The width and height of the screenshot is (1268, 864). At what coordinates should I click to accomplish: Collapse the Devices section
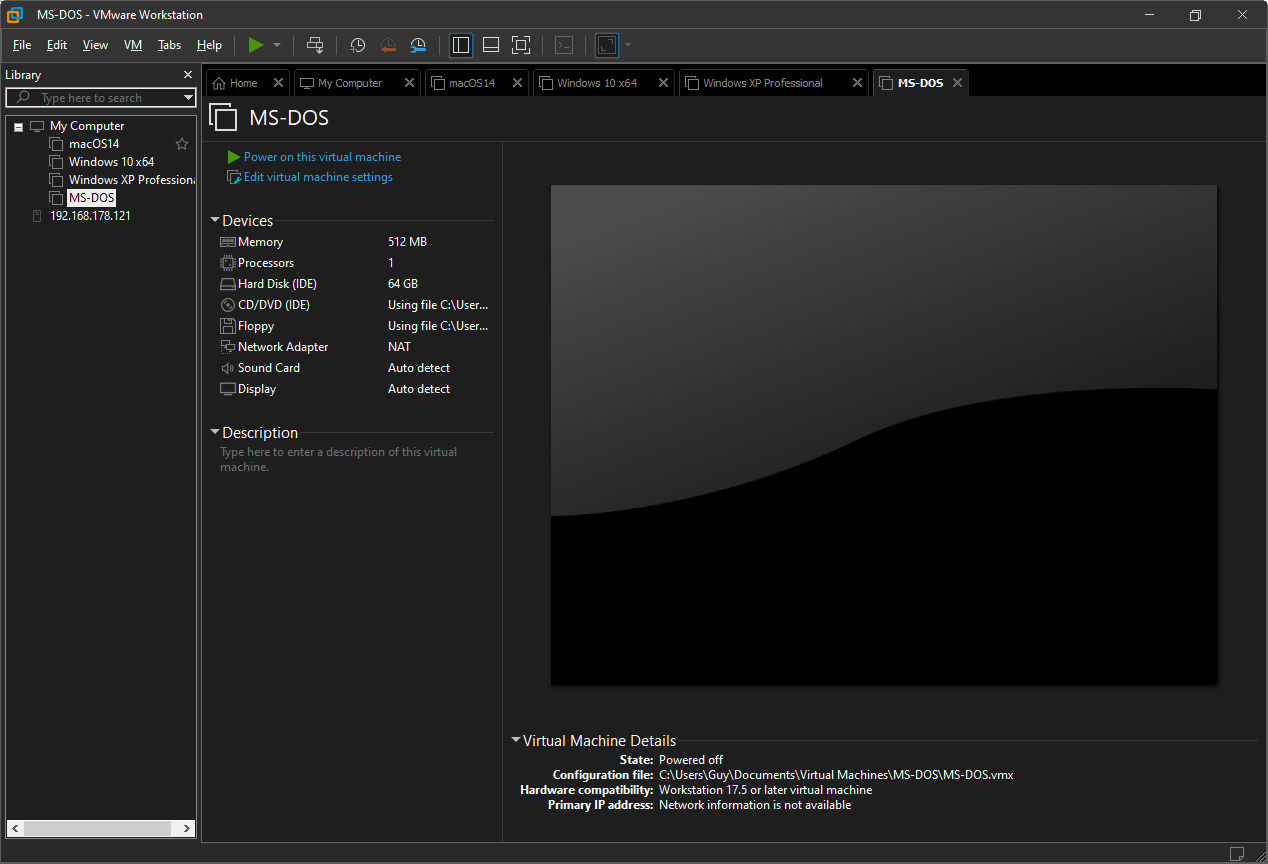(x=215, y=221)
